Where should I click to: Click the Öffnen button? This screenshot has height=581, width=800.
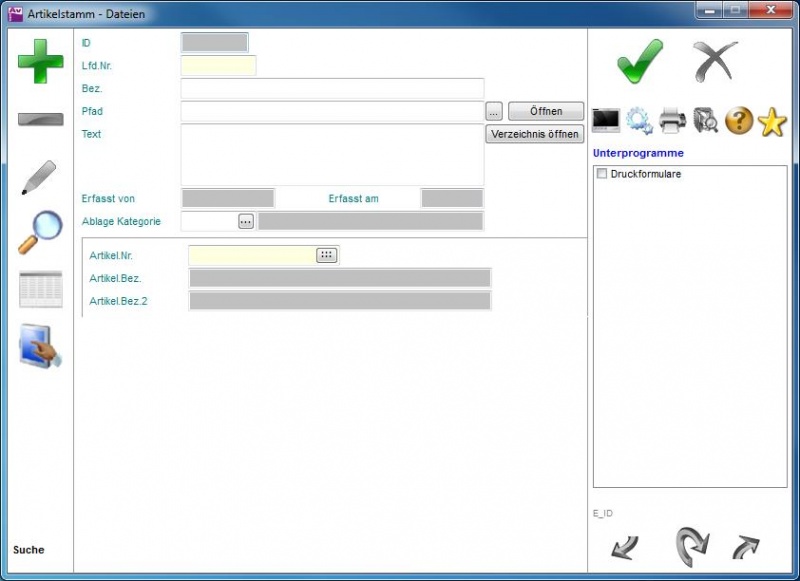(x=546, y=111)
